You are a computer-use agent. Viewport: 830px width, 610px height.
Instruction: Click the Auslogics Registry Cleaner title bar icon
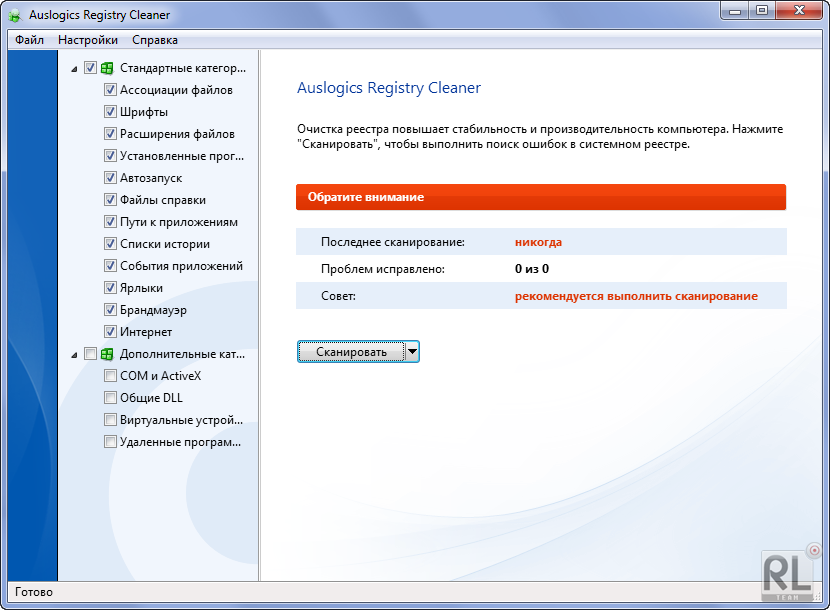click(16, 15)
